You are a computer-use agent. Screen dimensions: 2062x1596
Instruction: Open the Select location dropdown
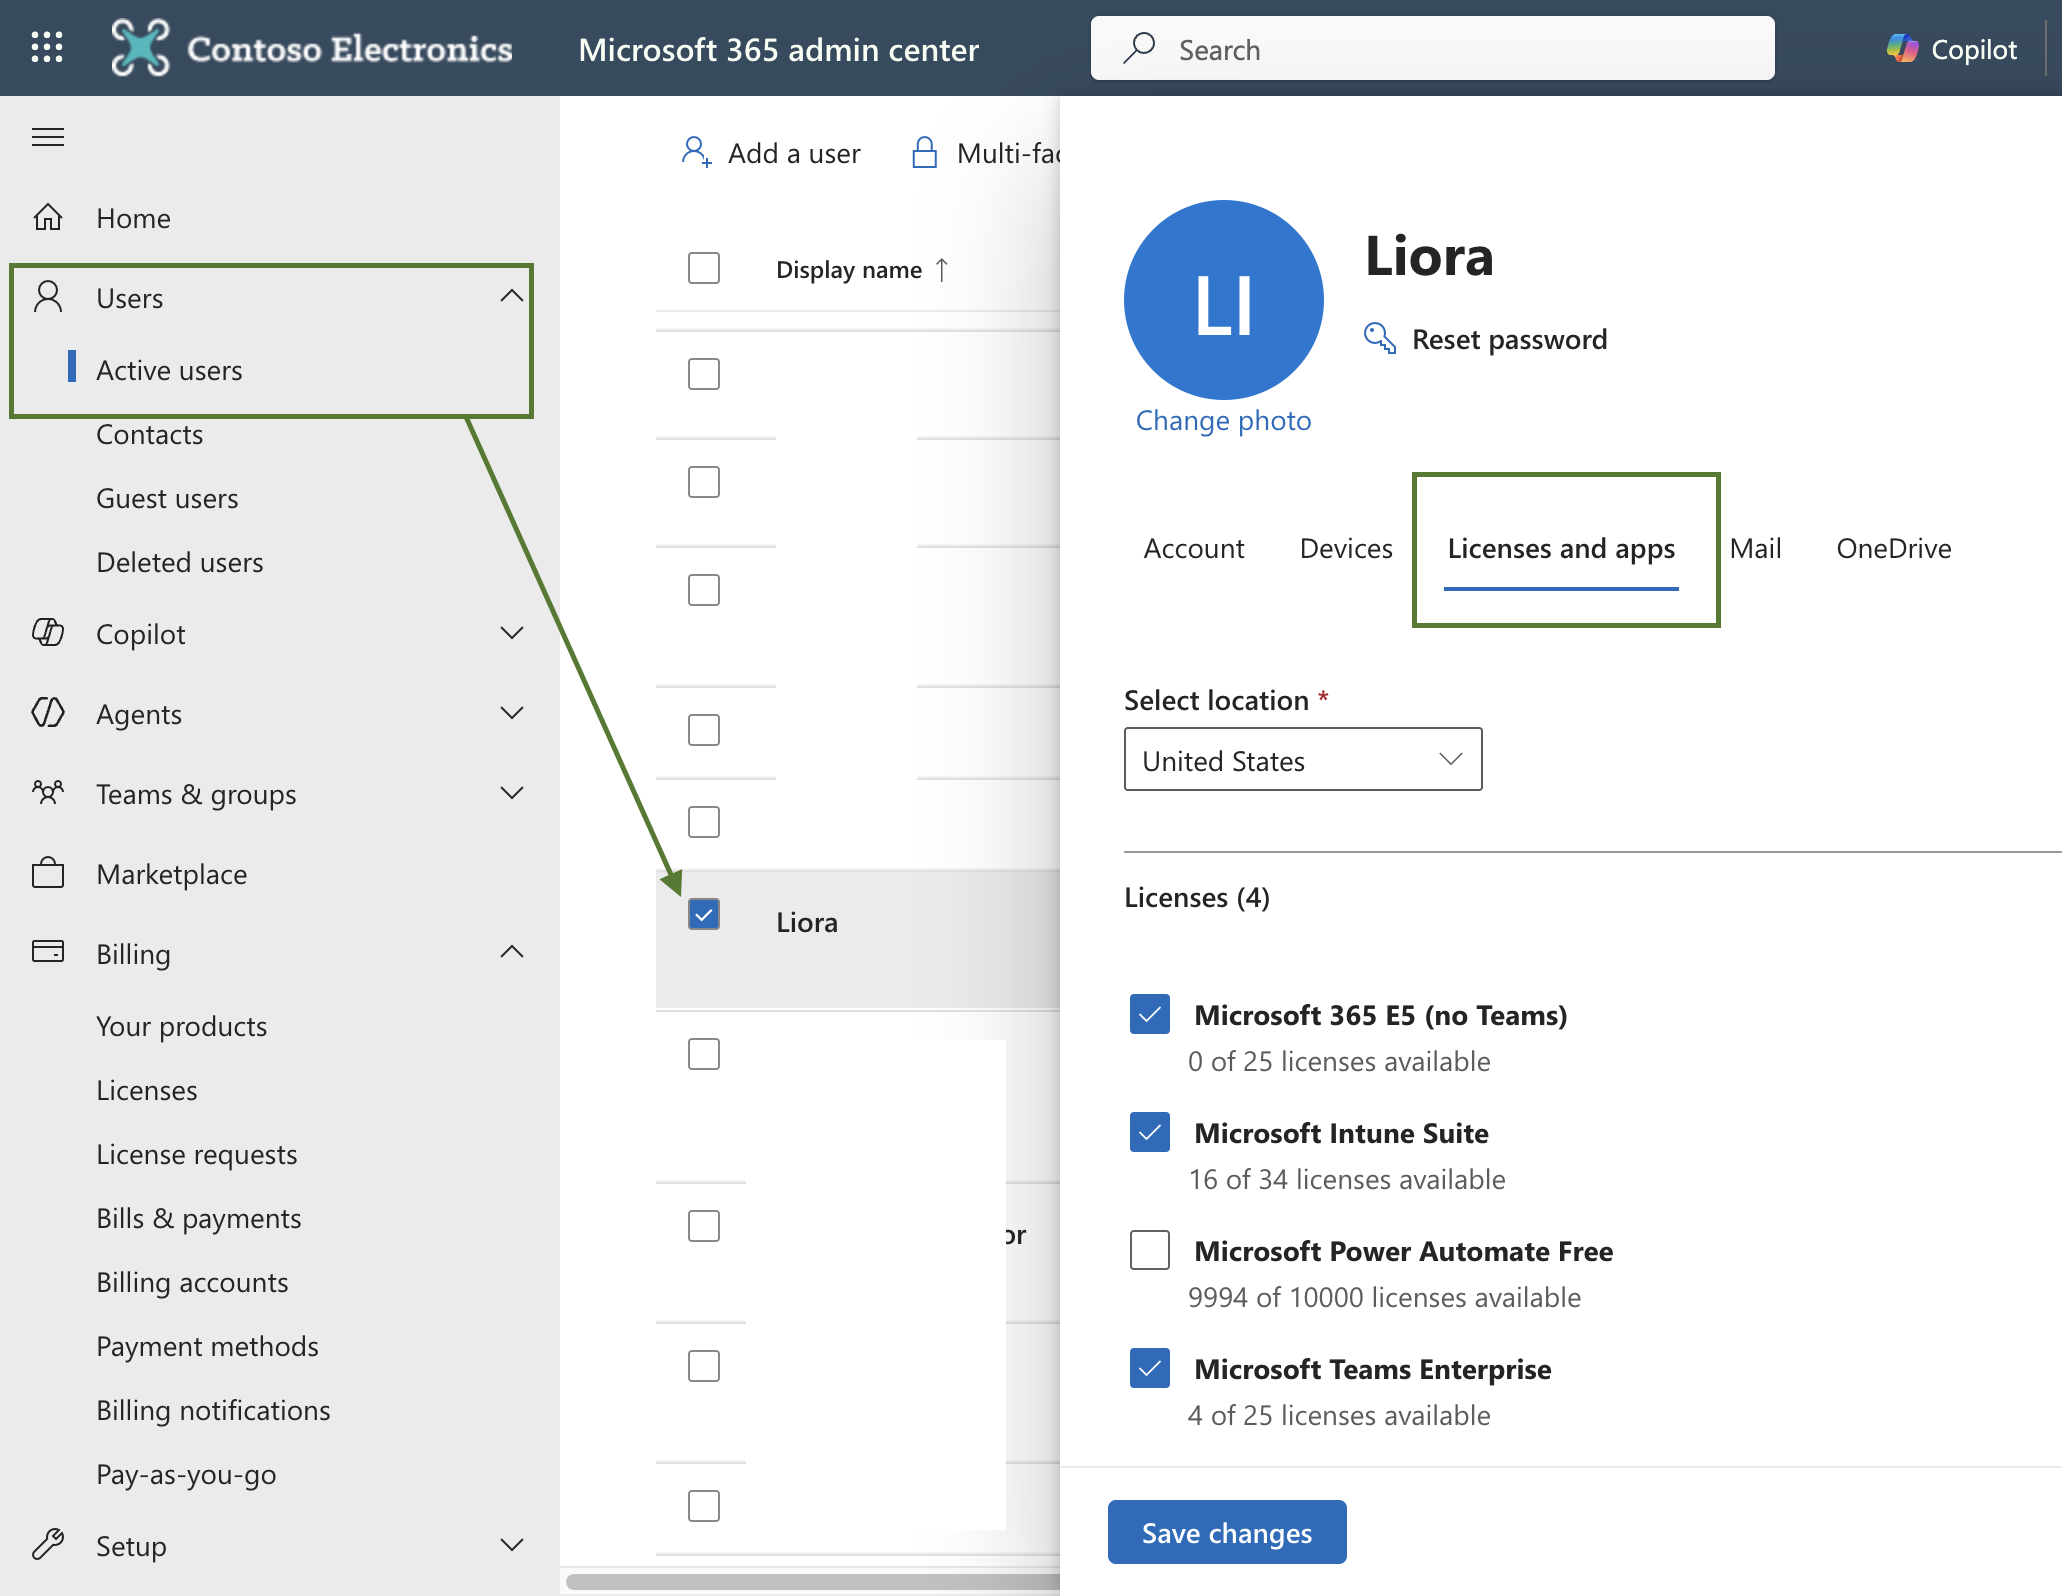coord(1303,759)
